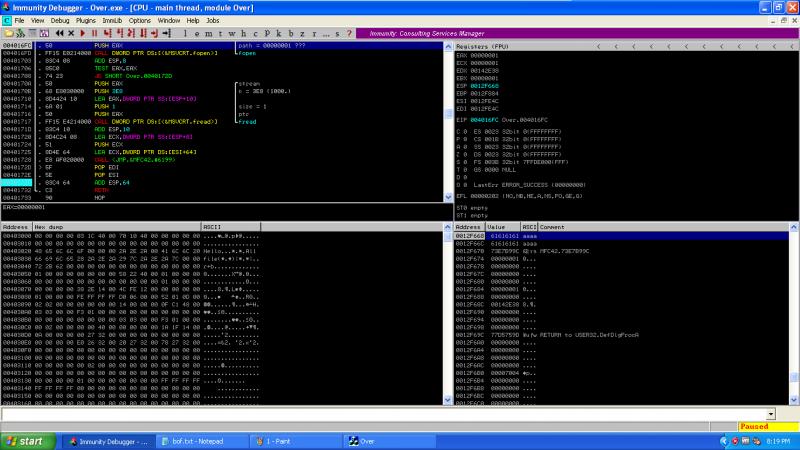800x450 pixels.
Task: Click stack pane scroll up arrow
Action: pyautogui.click(x=794, y=227)
